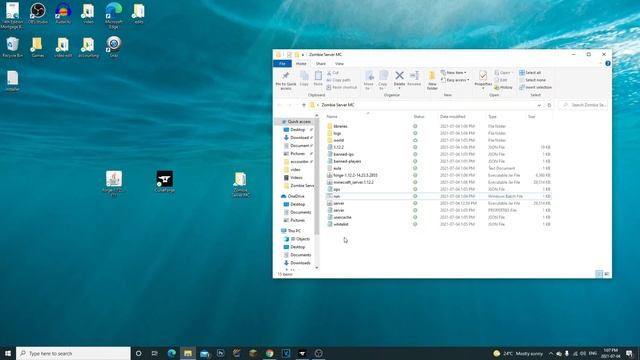
Task: Click the Delete X icon
Action: pos(399,76)
